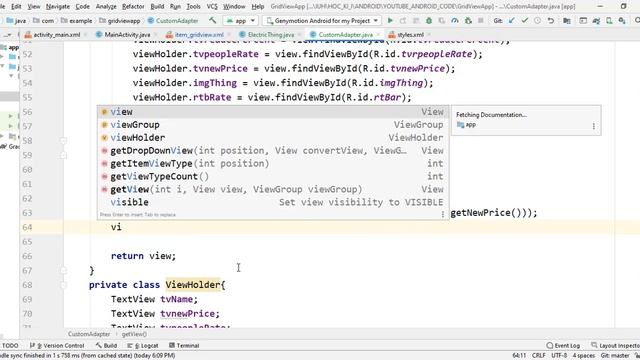This screenshot has width=640, height=360.
Task: Close the styles.xml tab
Action: [429, 35]
